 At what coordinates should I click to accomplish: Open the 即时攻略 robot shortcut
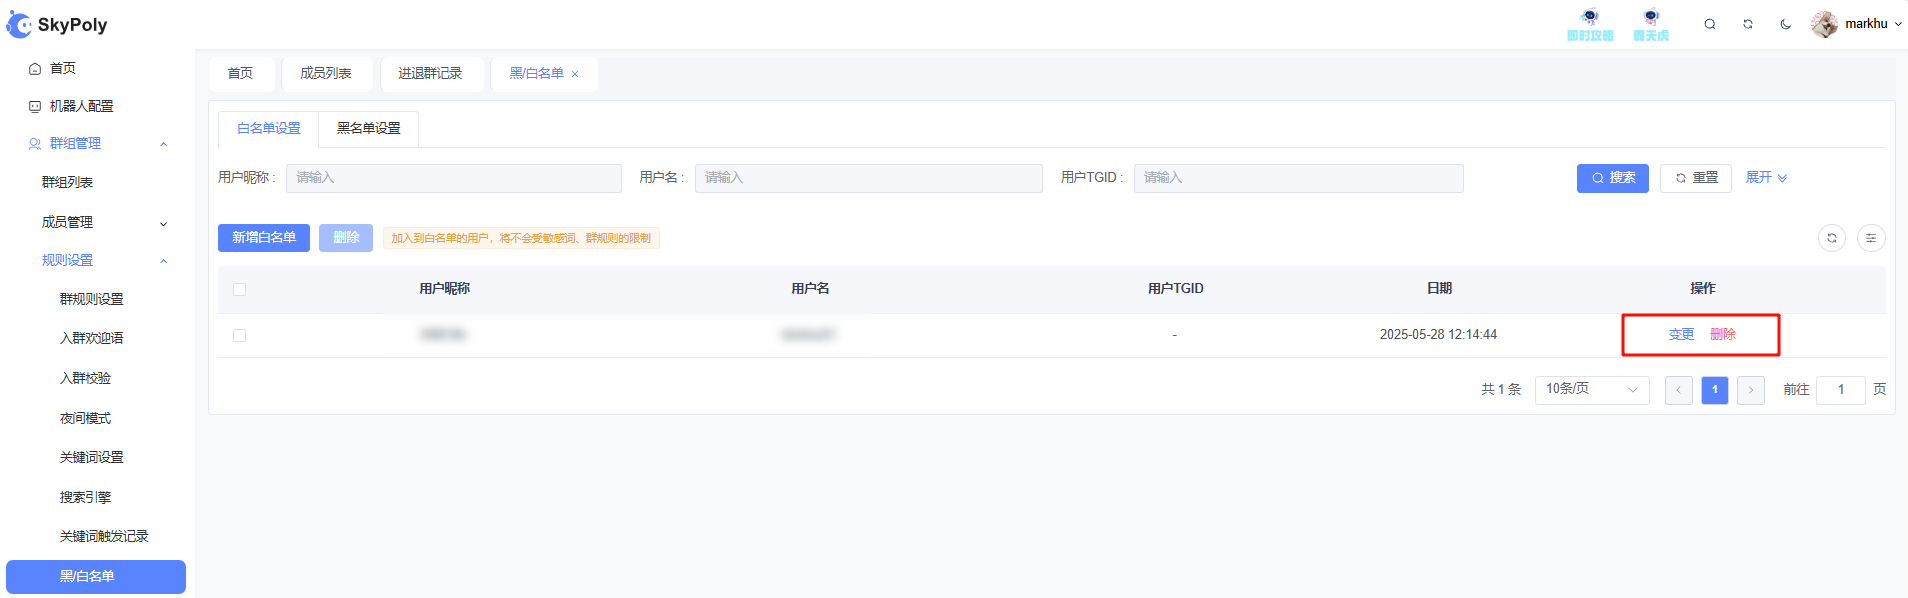pos(1590,25)
